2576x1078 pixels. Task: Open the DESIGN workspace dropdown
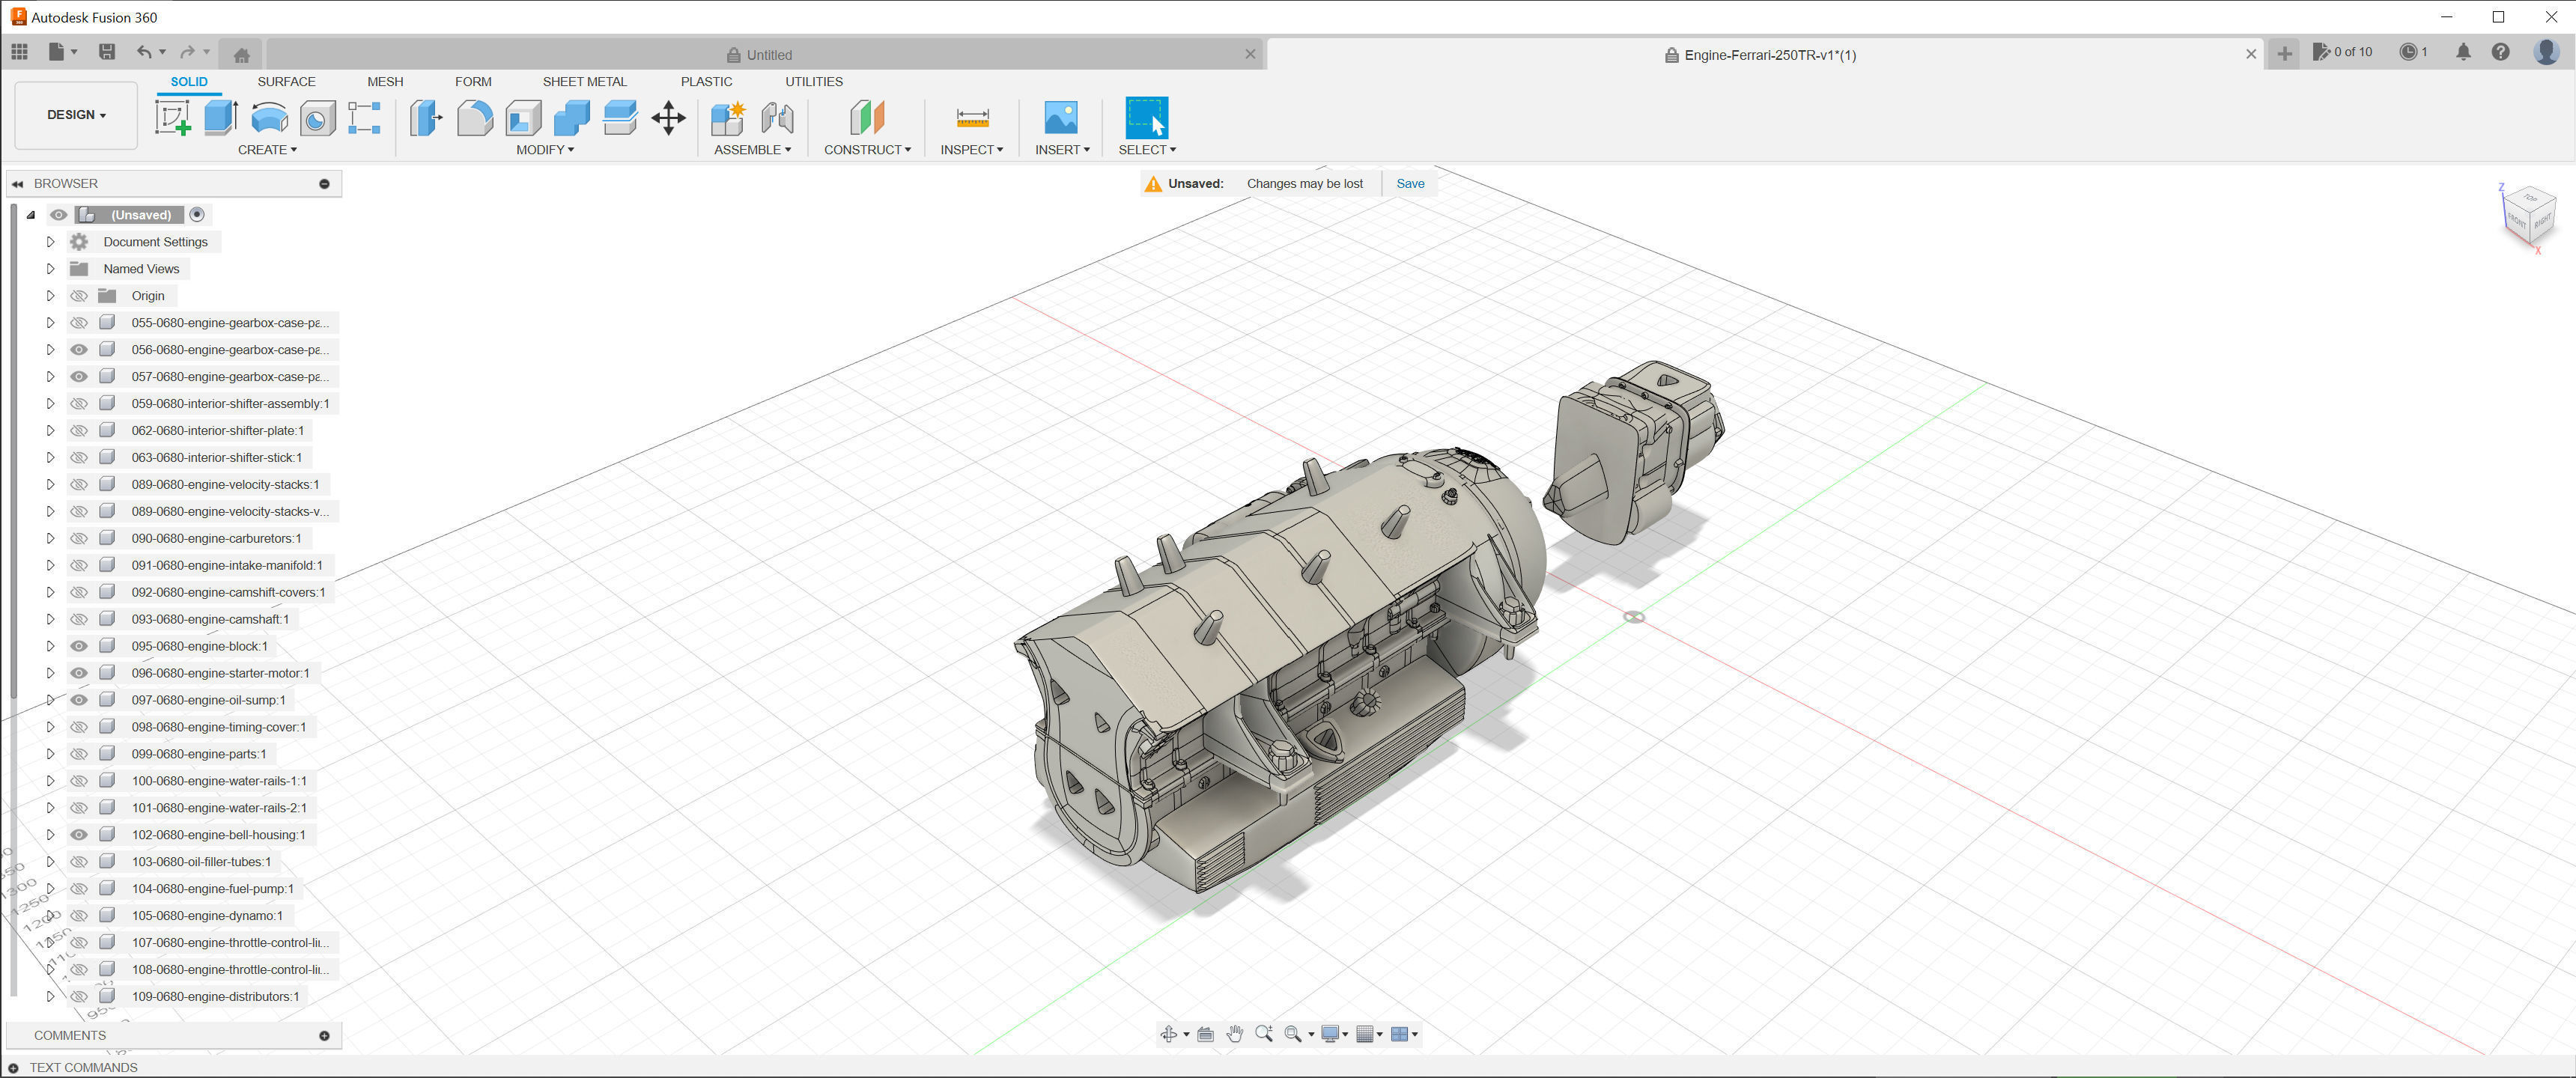click(x=76, y=115)
